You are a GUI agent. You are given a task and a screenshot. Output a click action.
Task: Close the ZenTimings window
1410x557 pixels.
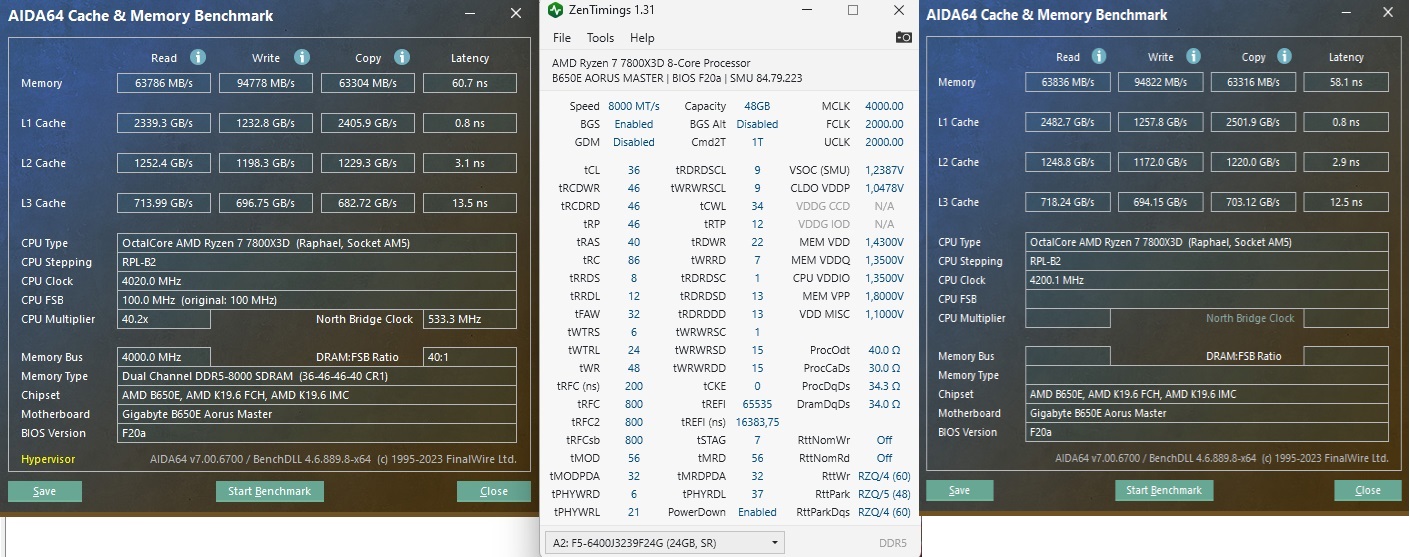[899, 10]
